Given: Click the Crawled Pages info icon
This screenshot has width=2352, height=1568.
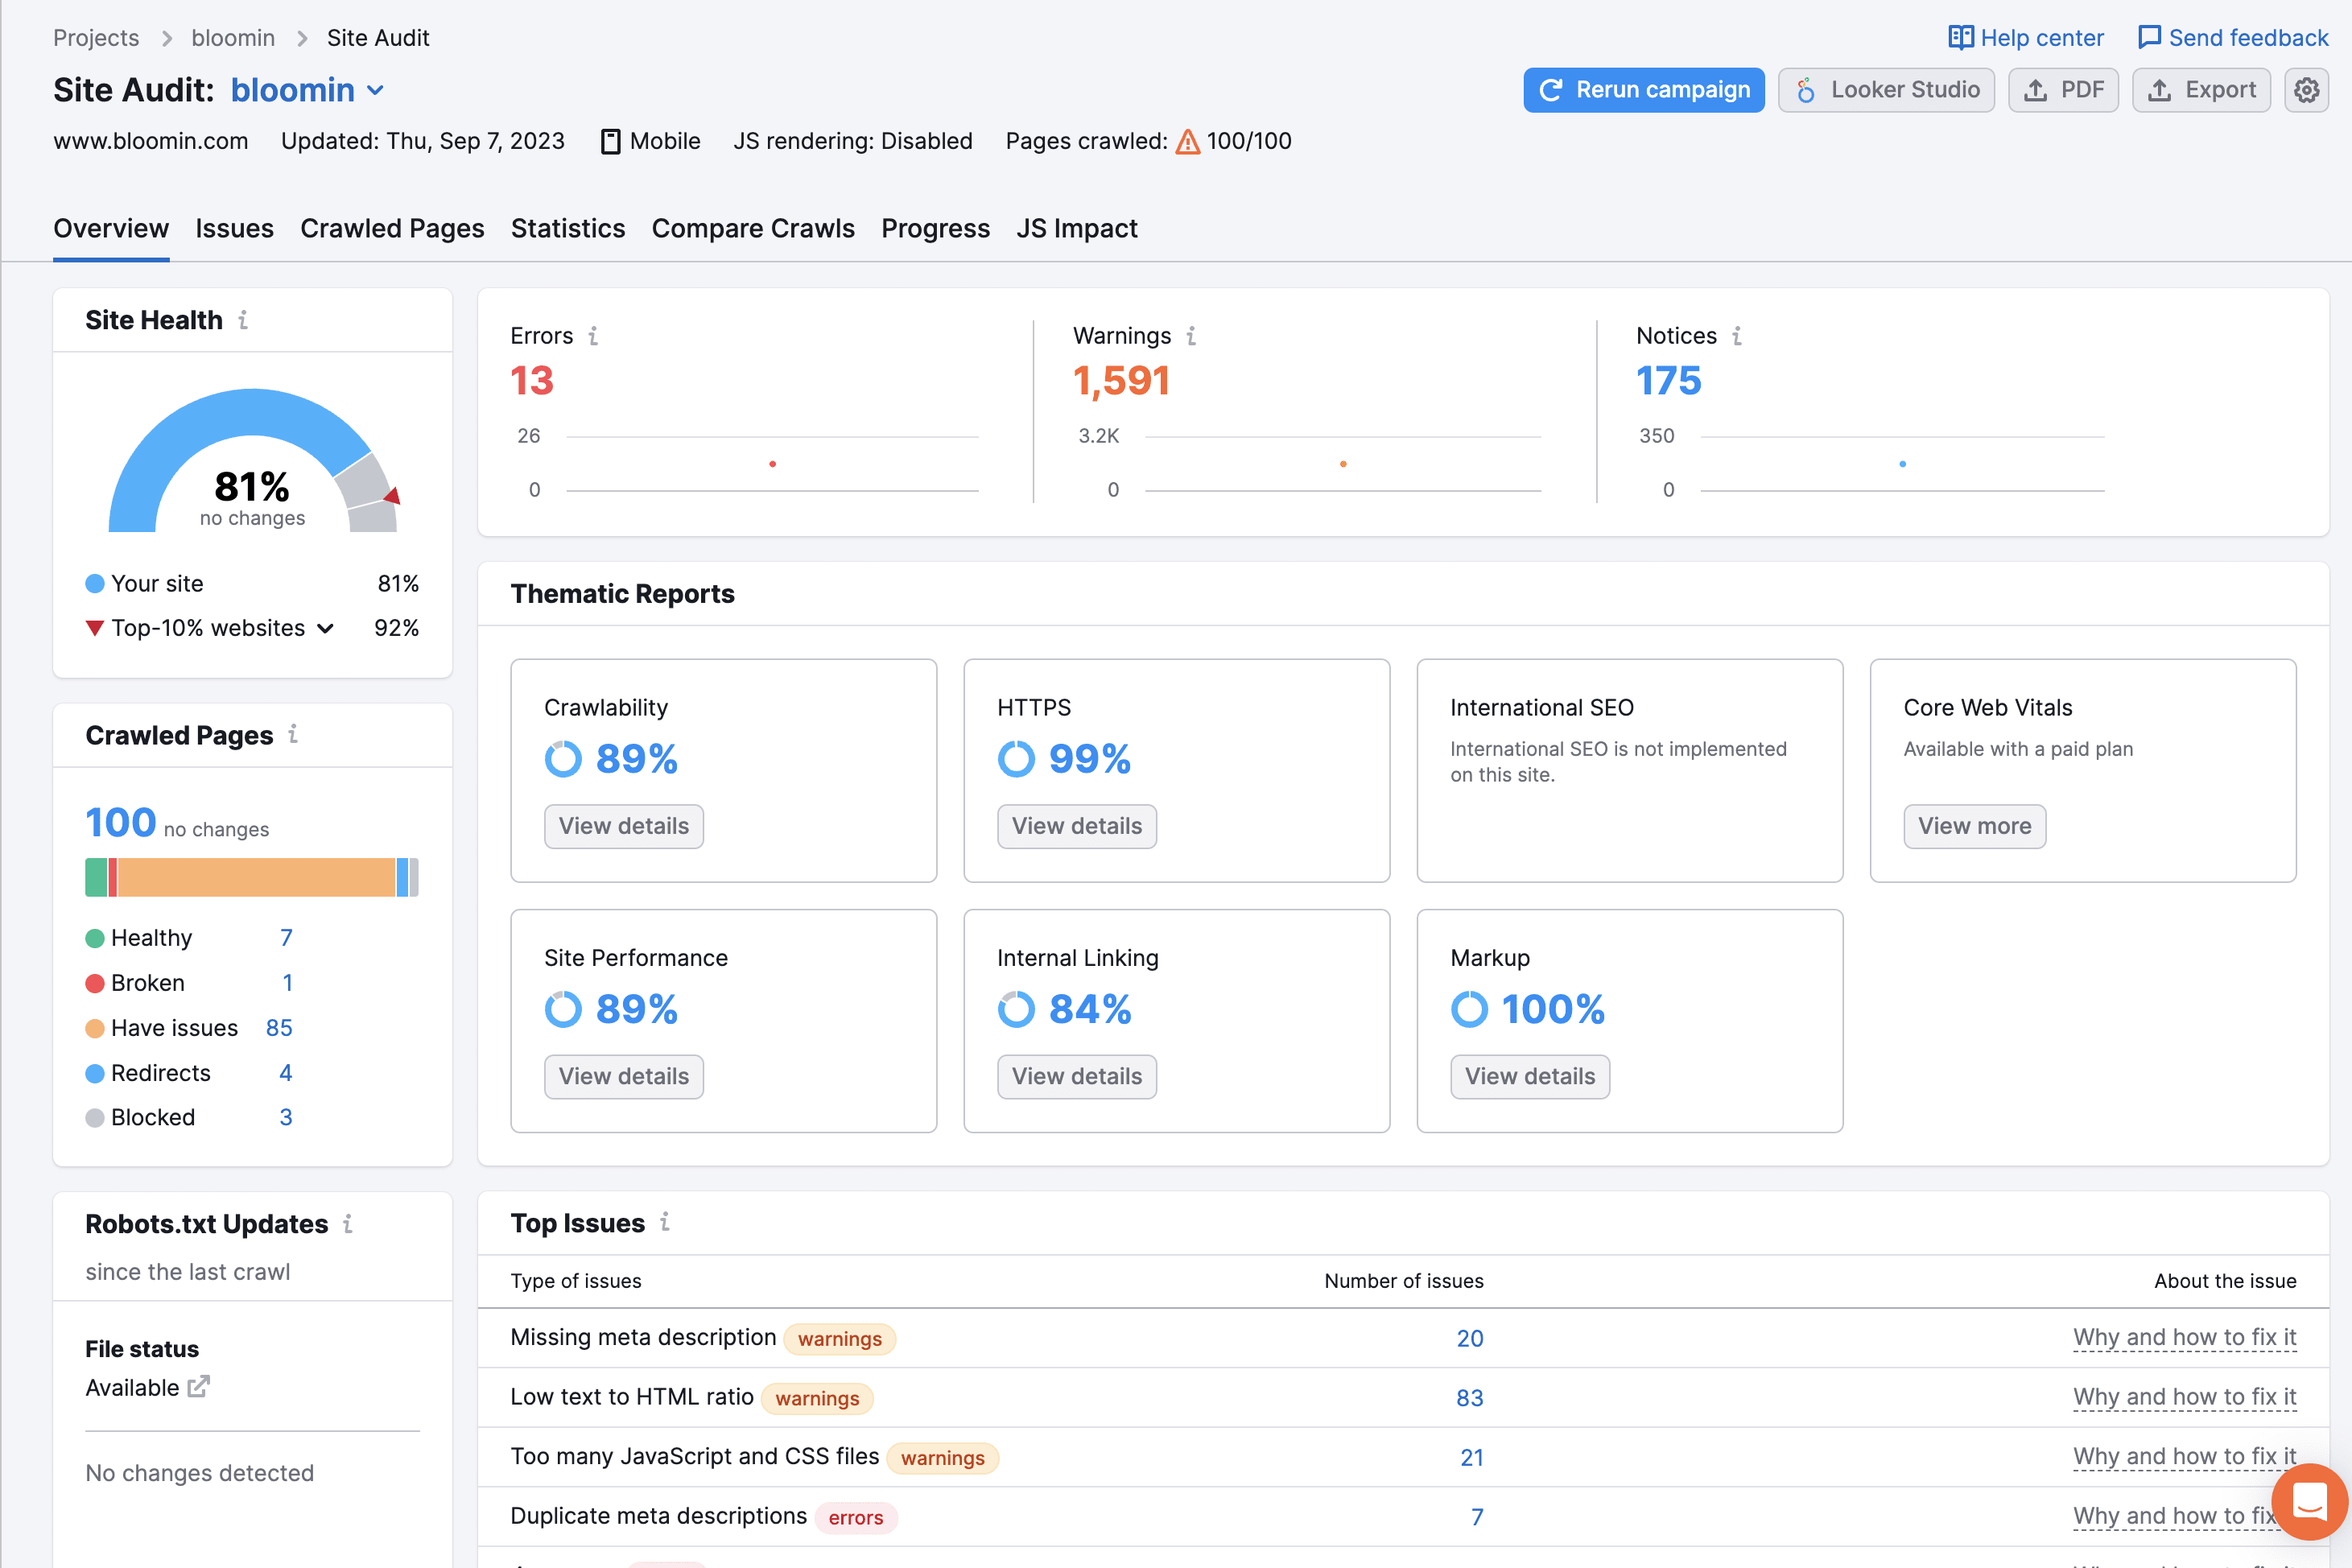Looking at the screenshot, I should (x=293, y=734).
